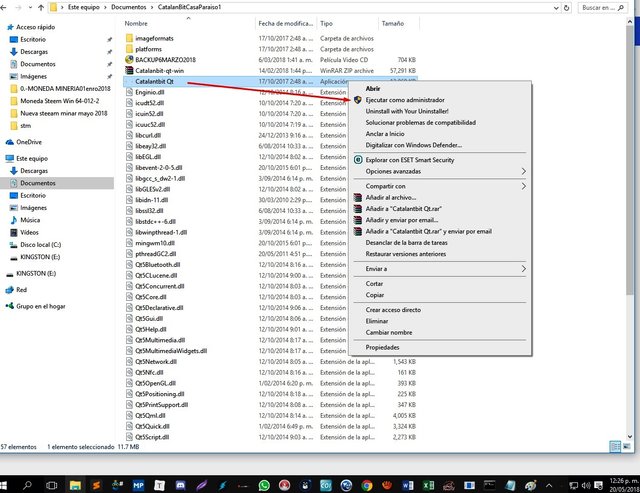The height and width of the screenshot is (493, 640).
Task: Sort by the Tipo column header
Action: (x=326, y=24)
